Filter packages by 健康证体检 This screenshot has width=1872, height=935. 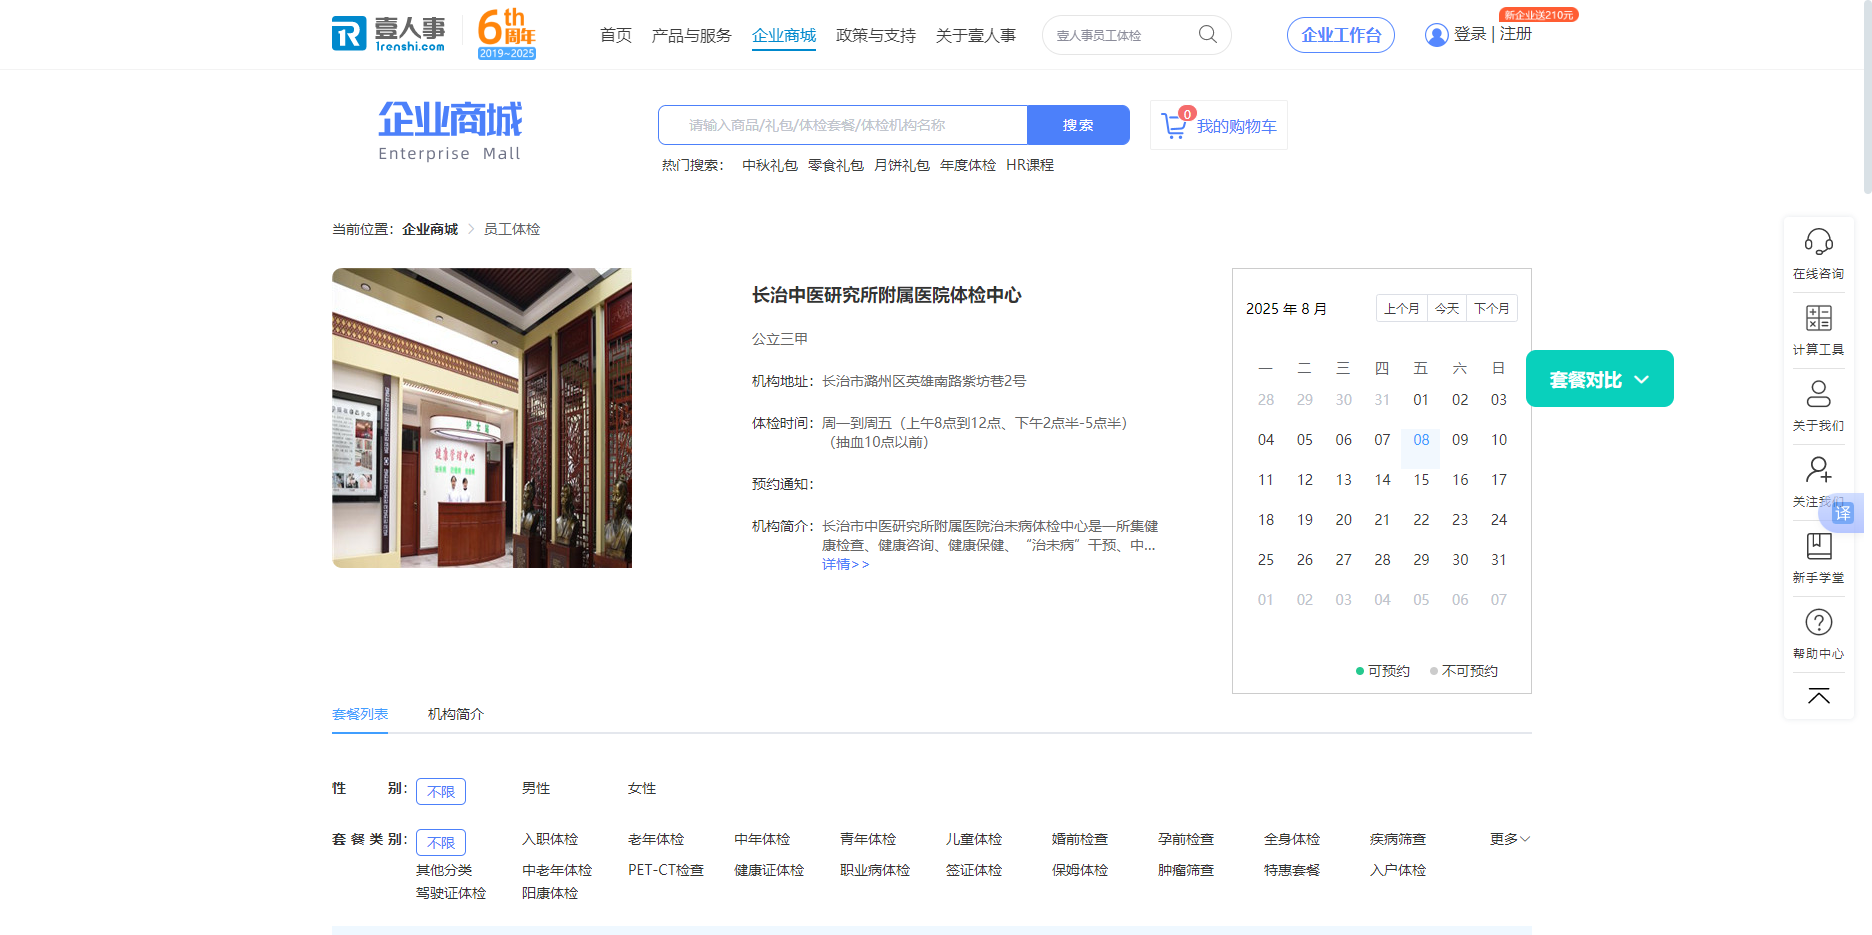pos(769,871)
